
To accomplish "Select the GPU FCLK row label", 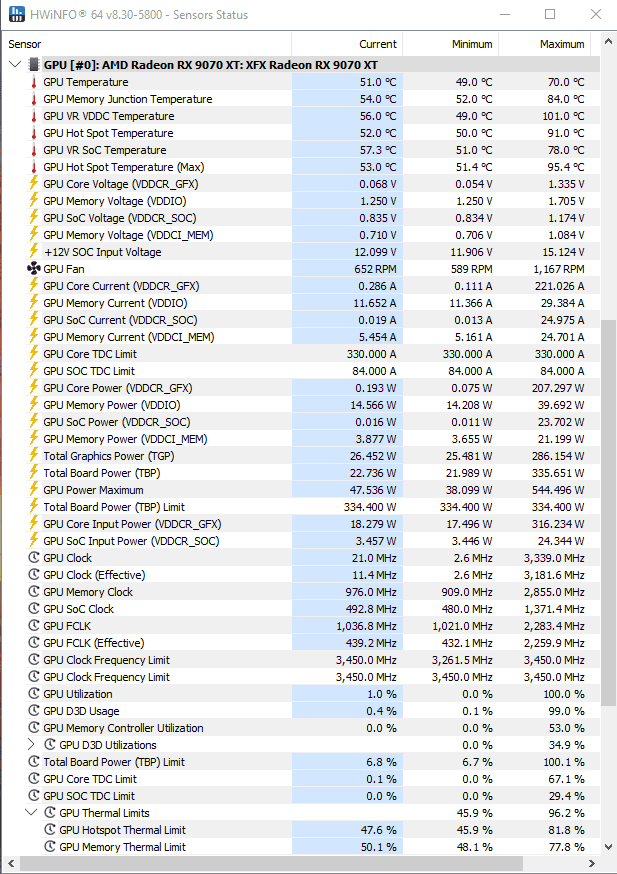I will coord(67,626).
